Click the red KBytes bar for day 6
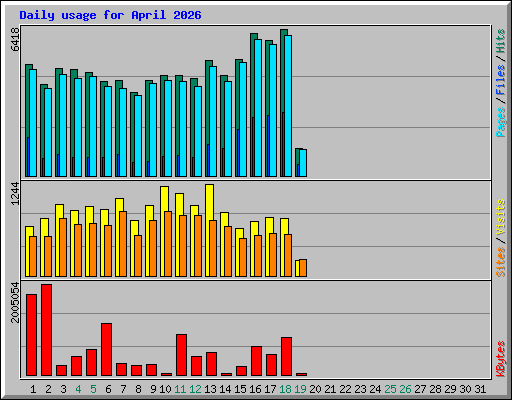This screenshot has height=400, width=512. pos(106,349)
